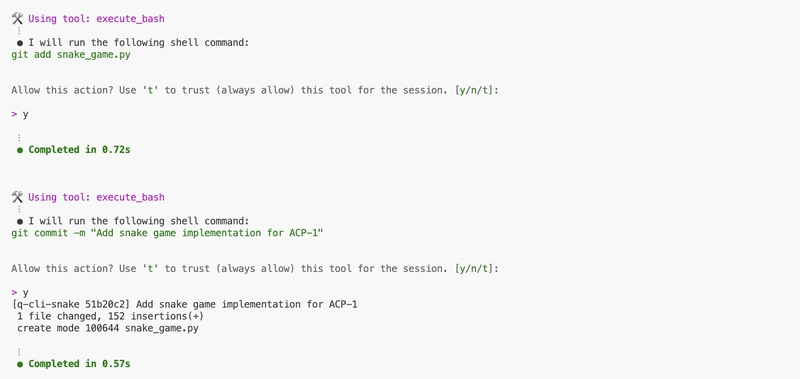Click the green dot beside Completed in 0.72s
The height and width of the screenshot is (379, 800).
pyautogui.click(x=20, y=150)
